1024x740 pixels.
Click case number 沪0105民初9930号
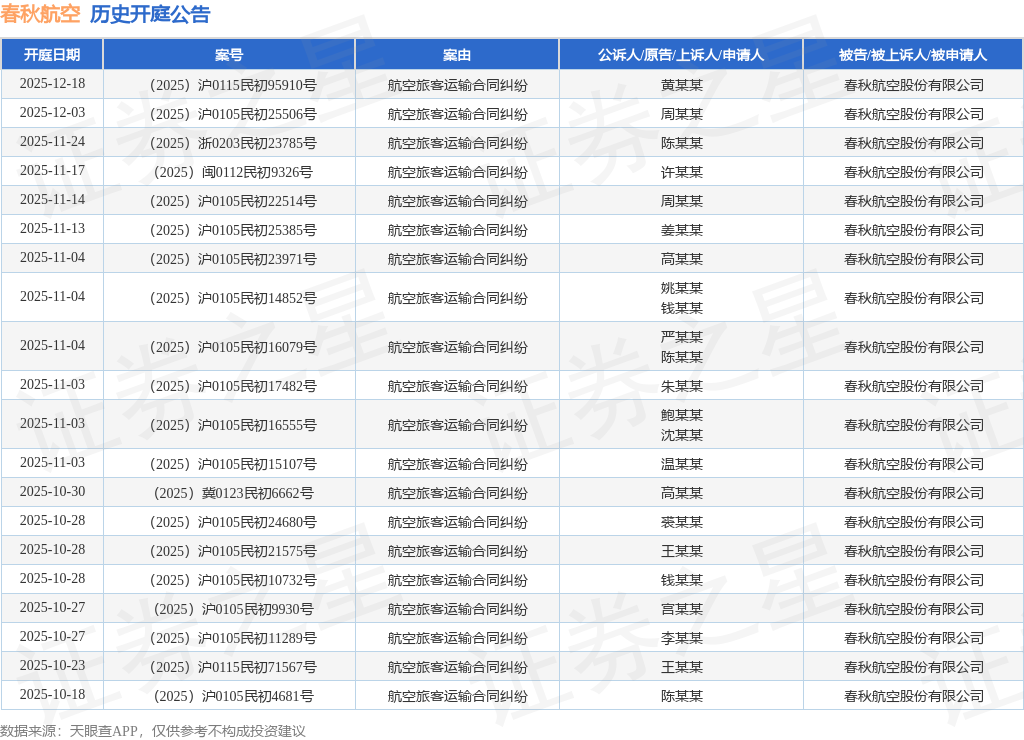click(x=233, y=609)
